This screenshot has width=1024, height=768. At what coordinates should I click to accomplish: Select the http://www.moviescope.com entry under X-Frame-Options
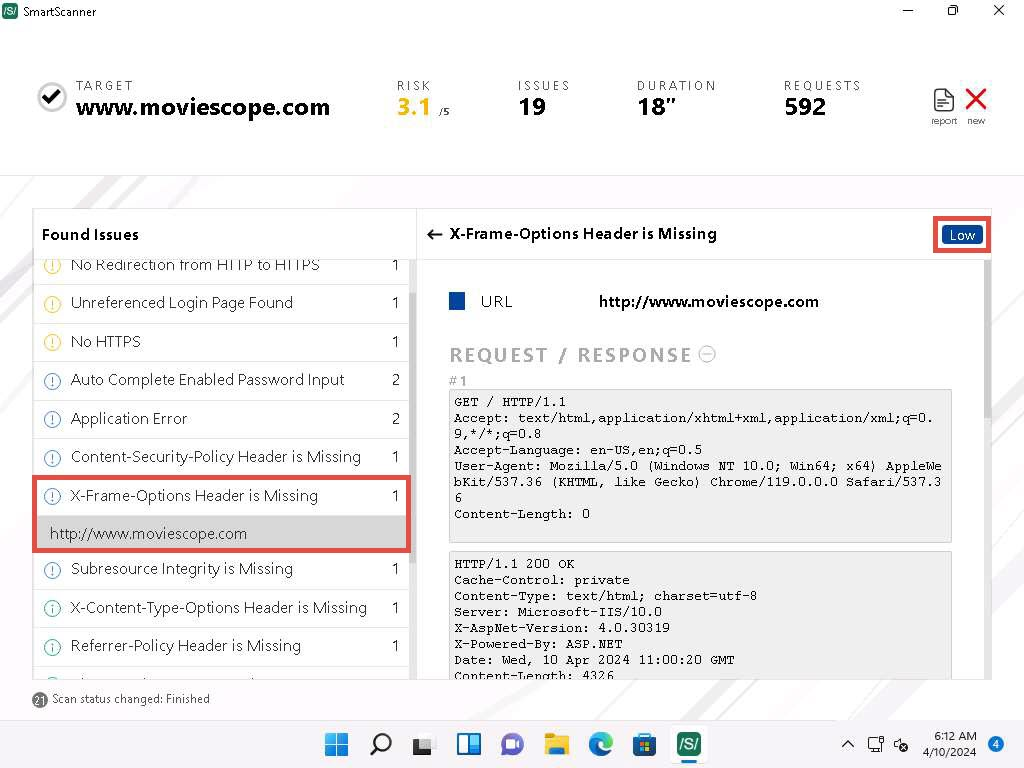click(148, 534)
